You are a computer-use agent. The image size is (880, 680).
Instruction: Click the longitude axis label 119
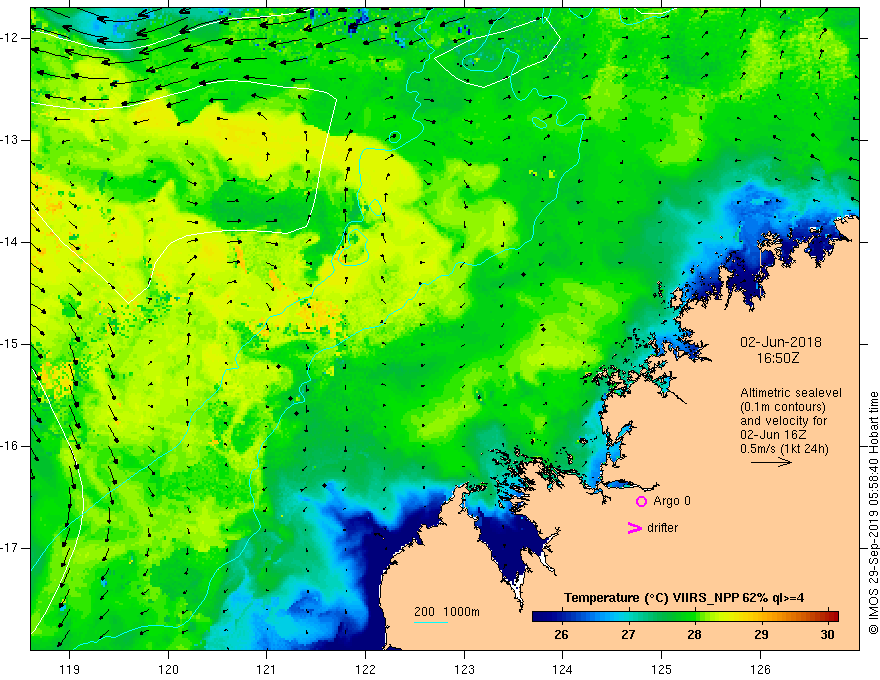coord(70,669)
